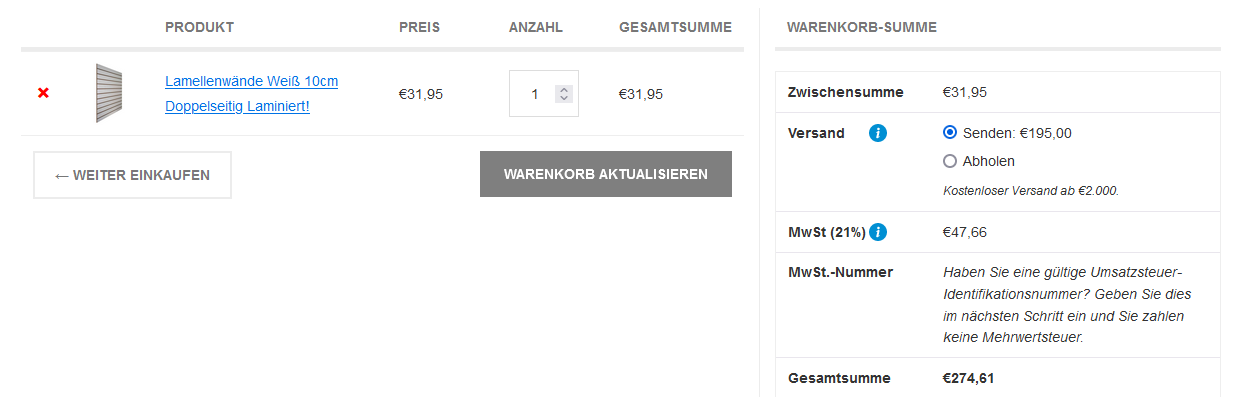Choose the Abholen pickup option

tap(950, 161)
